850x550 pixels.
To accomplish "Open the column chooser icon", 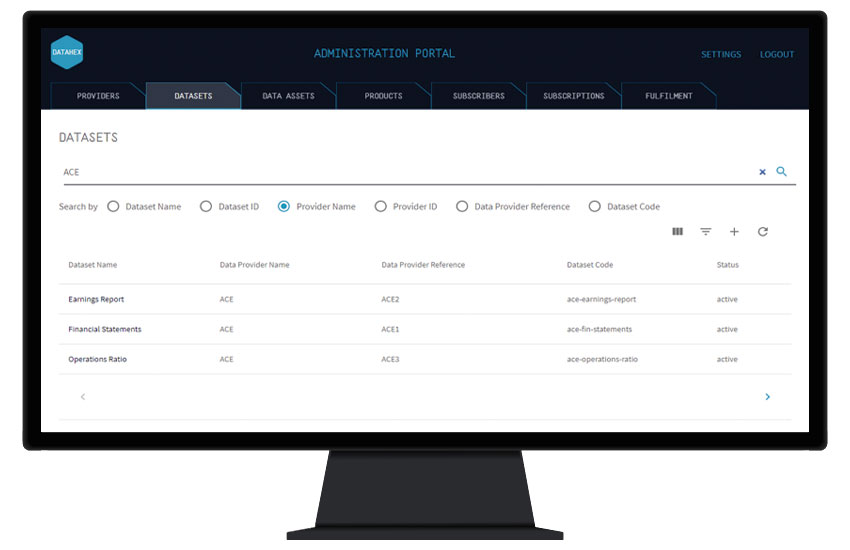I will [678, 231].
